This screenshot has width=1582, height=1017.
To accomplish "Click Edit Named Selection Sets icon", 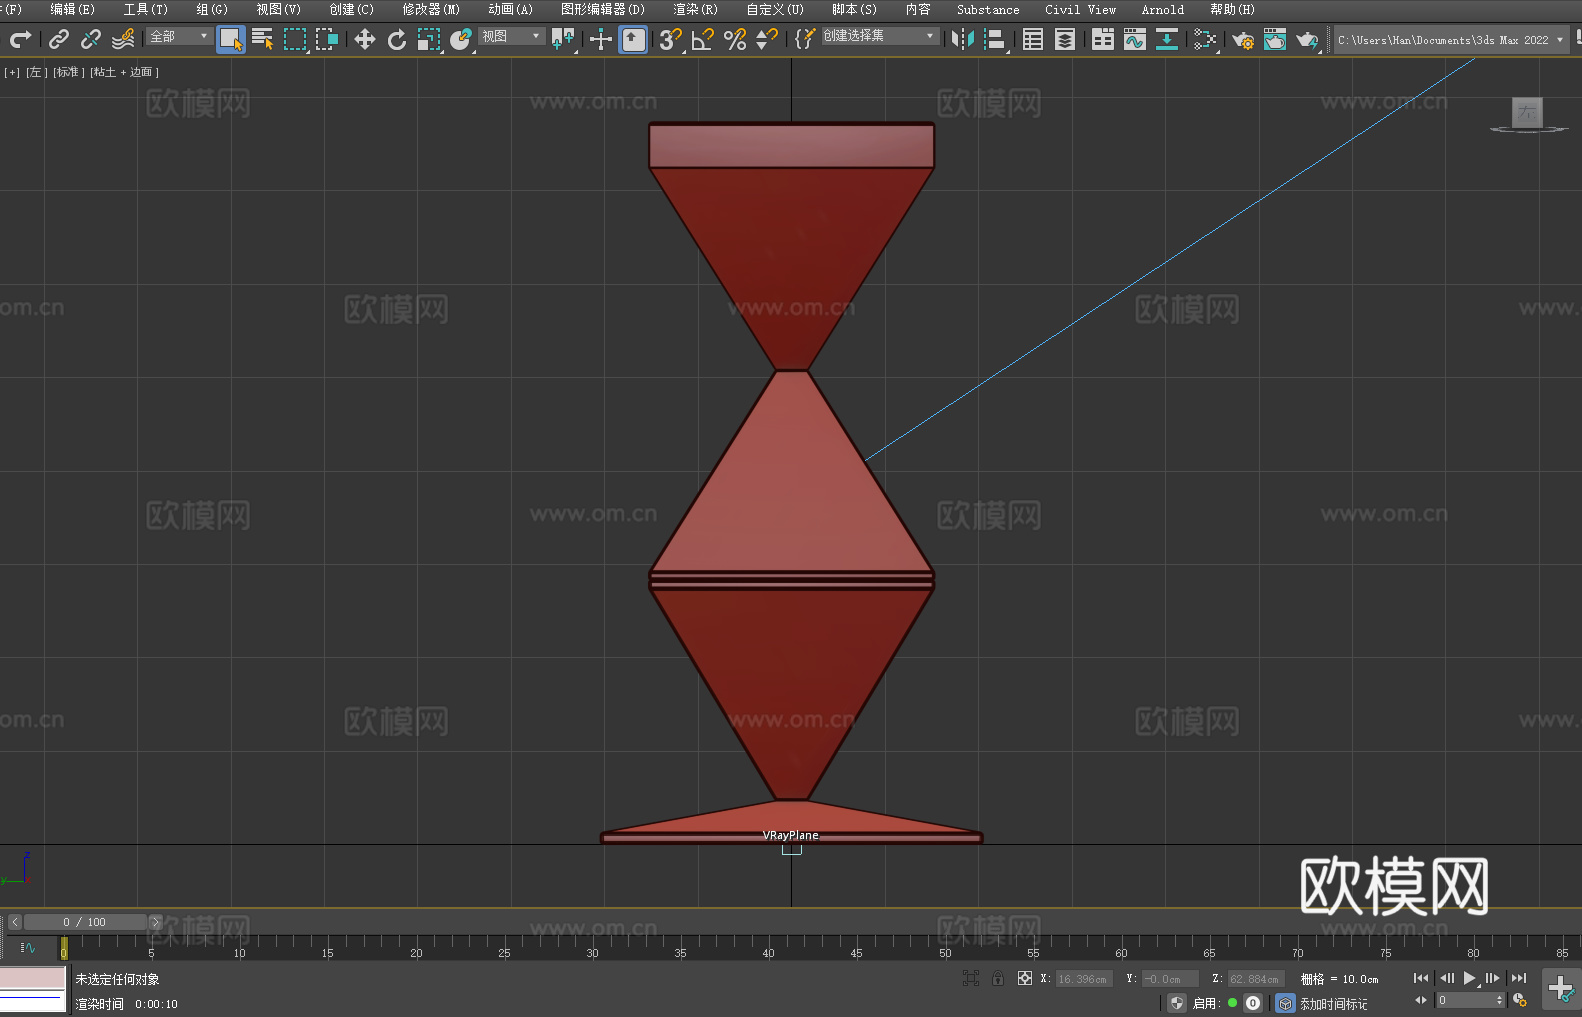I will point(805,39).
